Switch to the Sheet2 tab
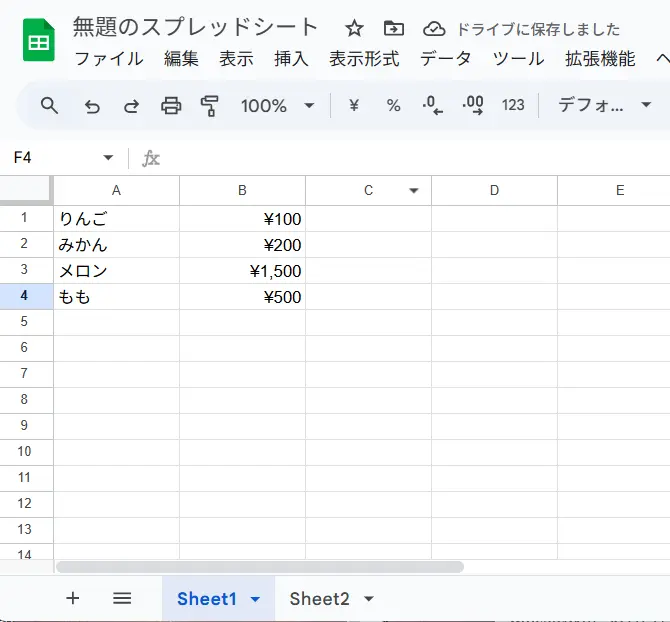 319,599
